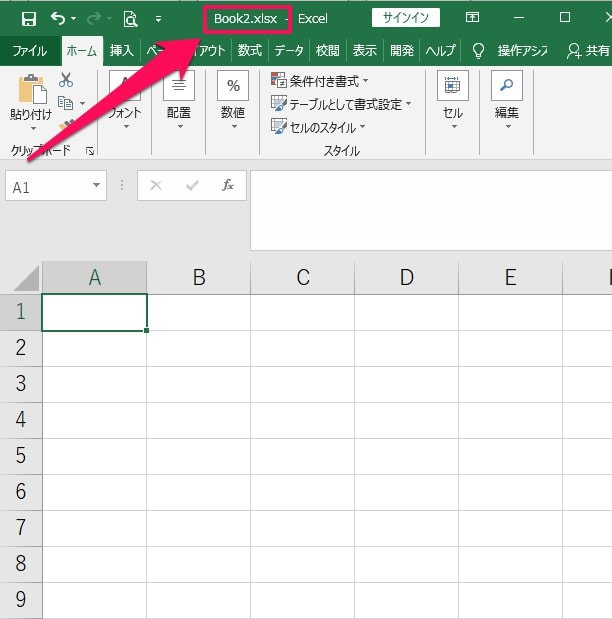The width and height of the screenshot is (612, 619).
Task: Click the Ribbon Display Options icon
Action: click(x=472, y=17)
